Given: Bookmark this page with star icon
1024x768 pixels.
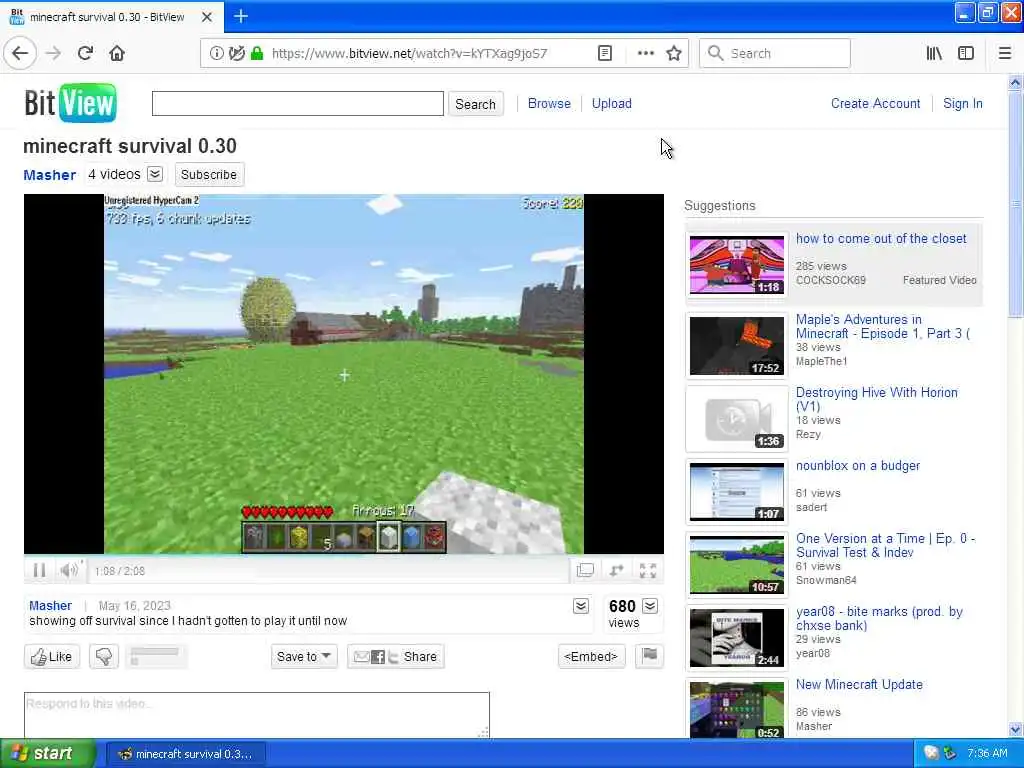Looking at the screenshot, I should coord(674,53).
